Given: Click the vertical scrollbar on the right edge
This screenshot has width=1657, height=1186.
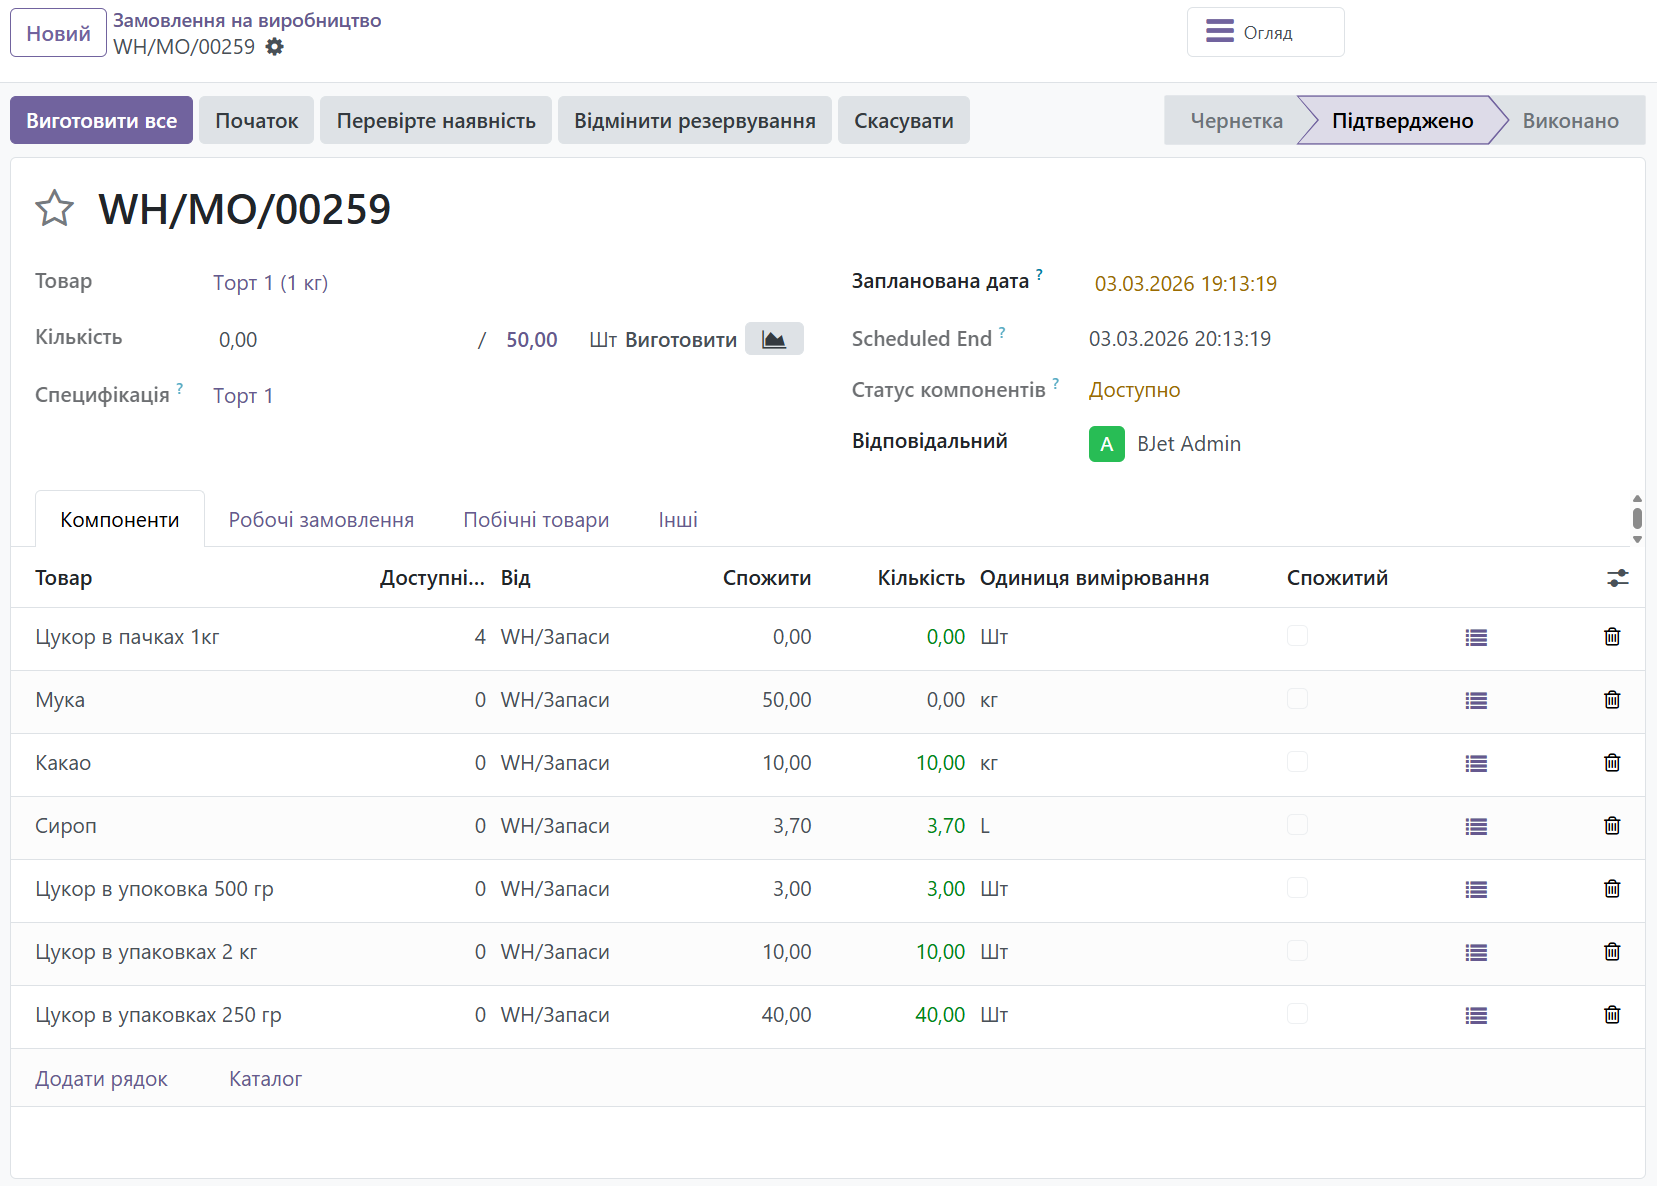Looking at the screenshot, I should [x=1636, y=518].
